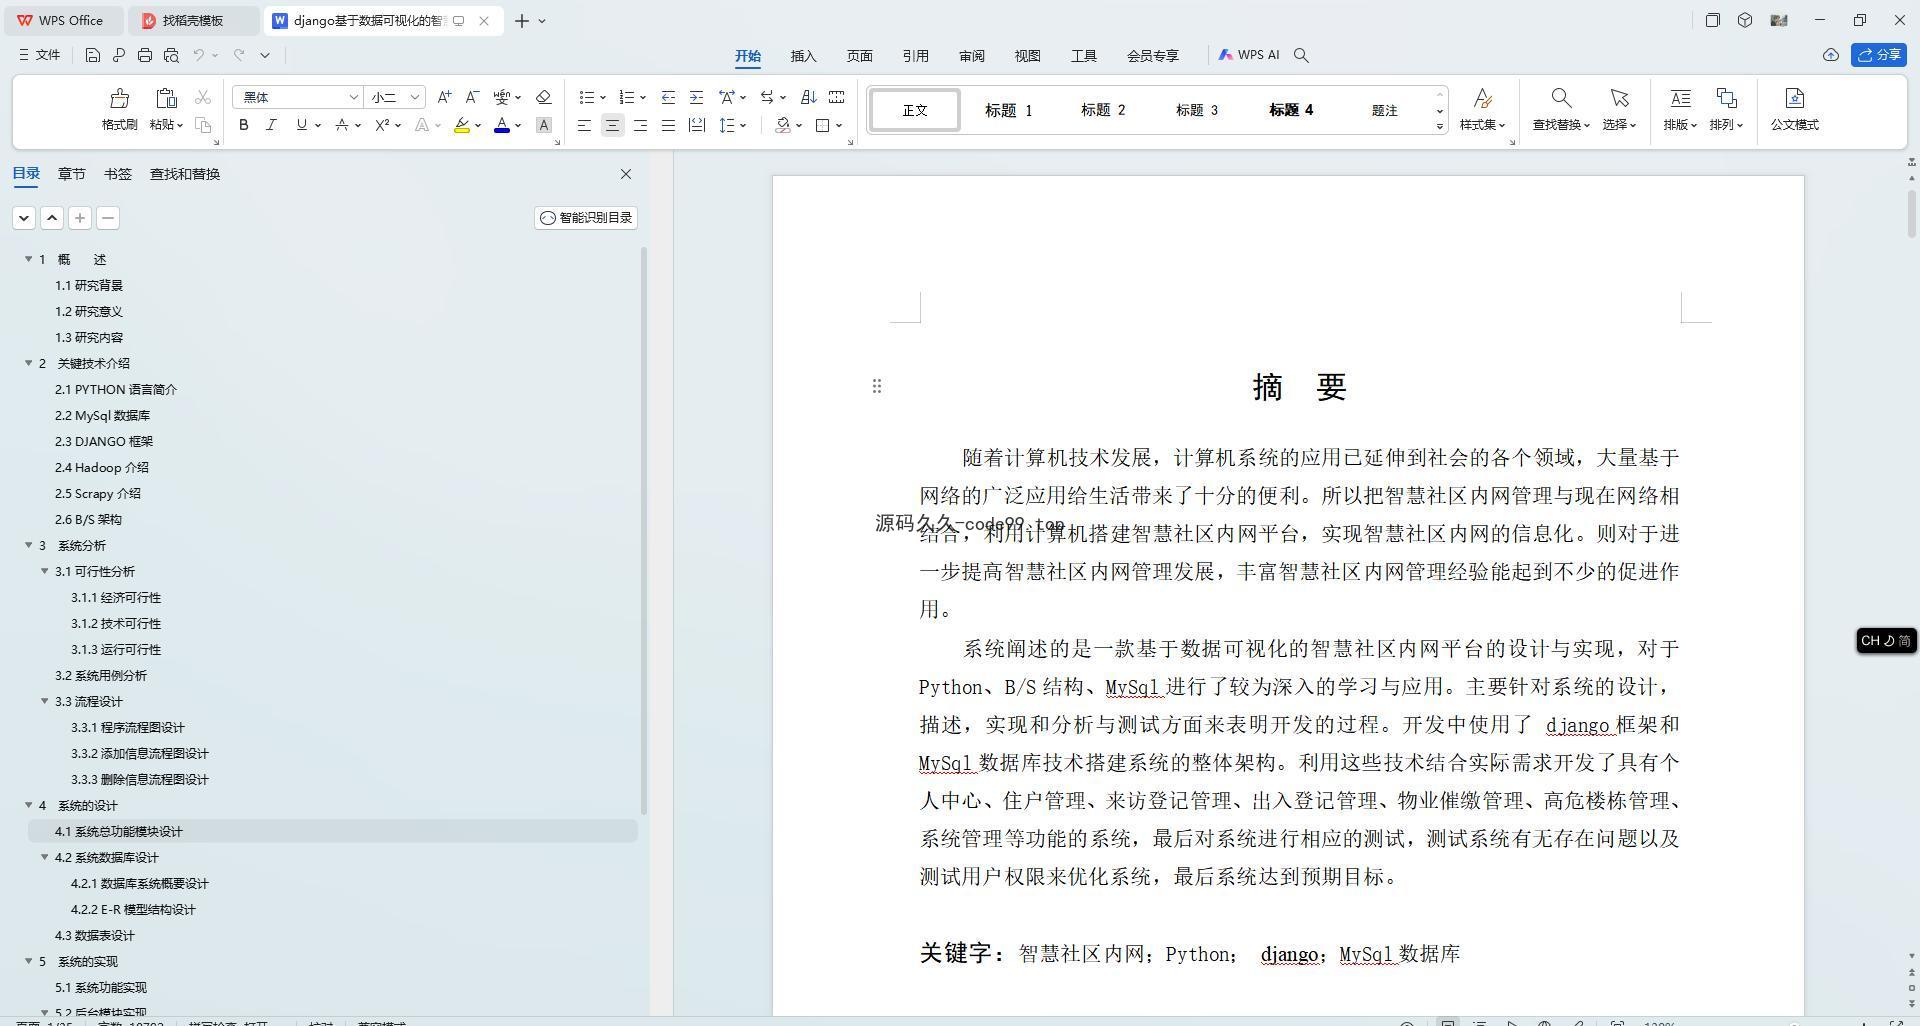Image resolution: width=1920 pixels, height=1026 pixels.
Task: Click the save icon in quick toolbar
Action: pyautogui.click(x=93, y=55)
